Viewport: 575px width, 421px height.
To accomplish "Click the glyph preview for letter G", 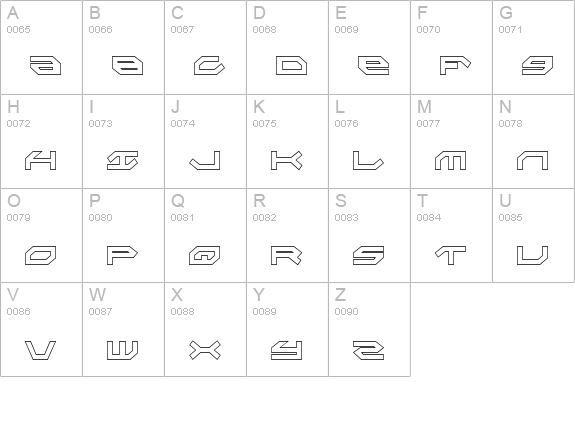I will point(537,66).
